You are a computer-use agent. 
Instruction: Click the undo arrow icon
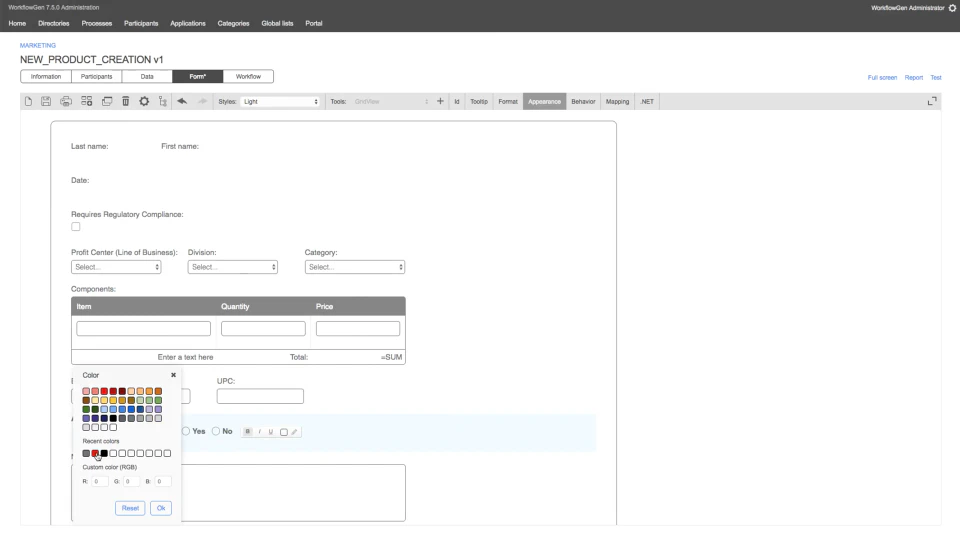pos(182,102)
